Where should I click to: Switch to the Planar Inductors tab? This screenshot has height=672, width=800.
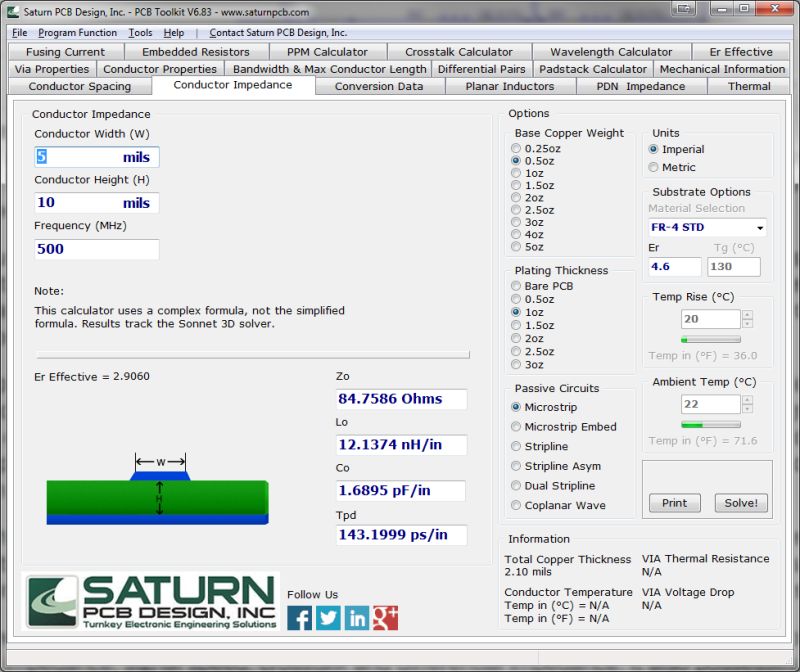[510, 86]
